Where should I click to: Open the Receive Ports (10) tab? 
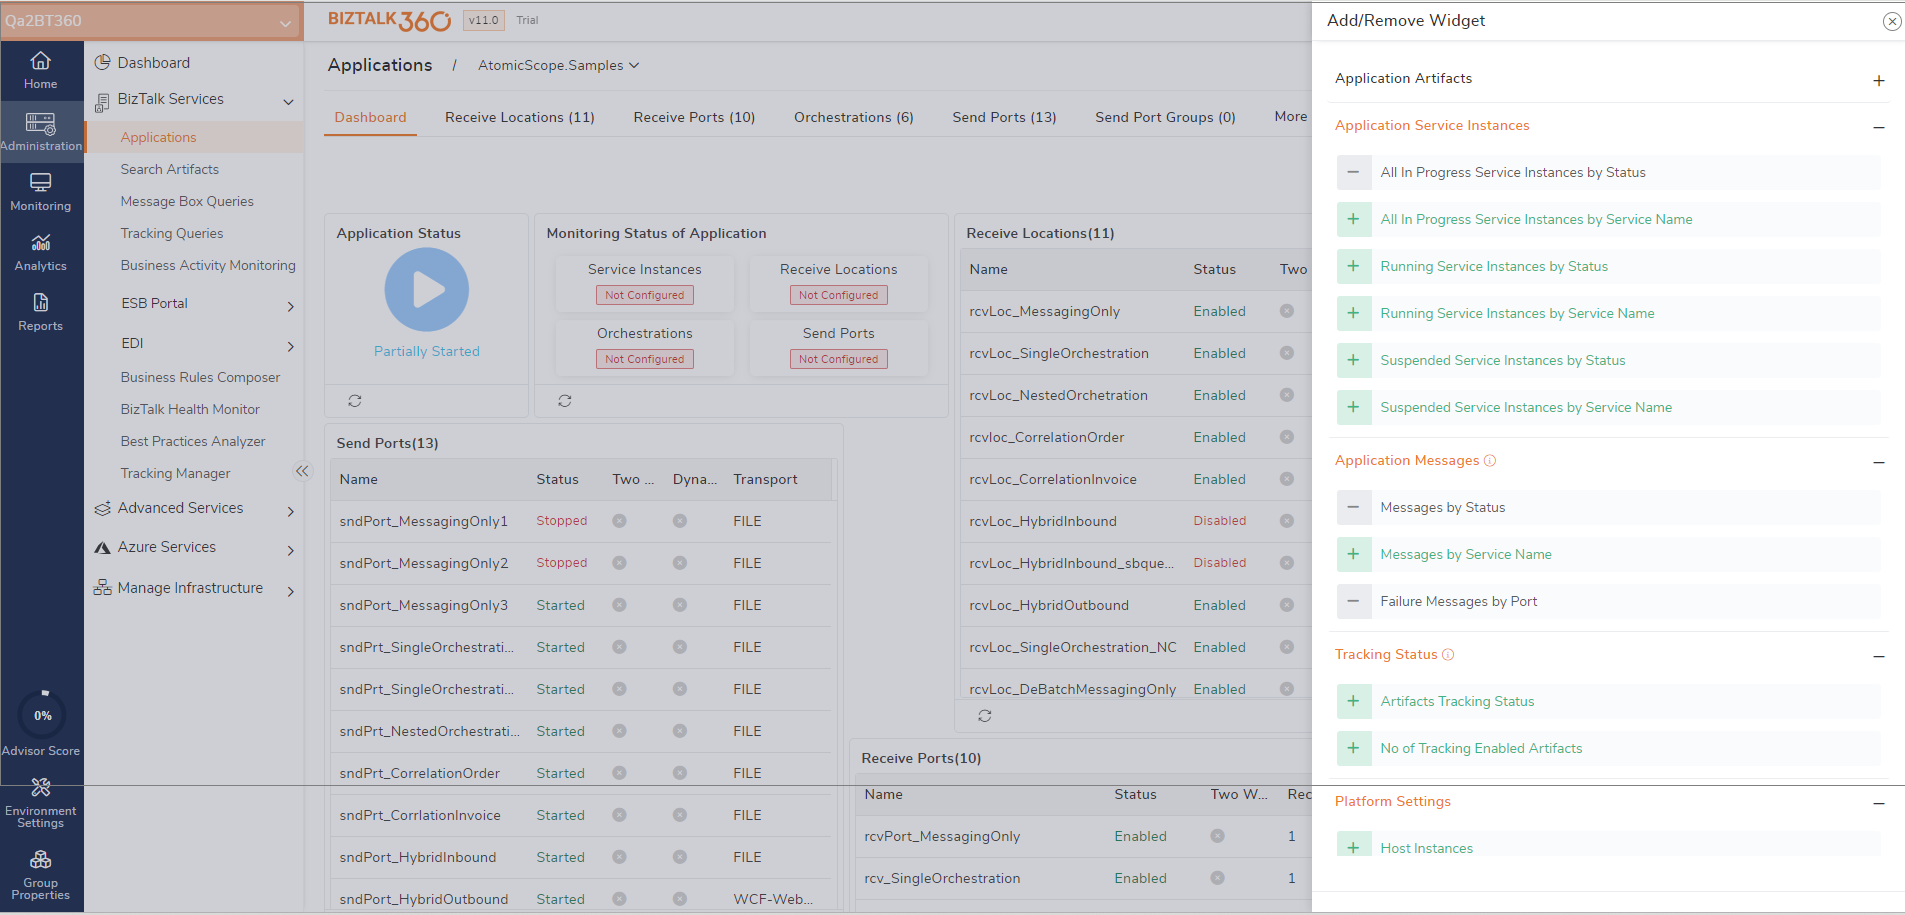click(694, 117)
